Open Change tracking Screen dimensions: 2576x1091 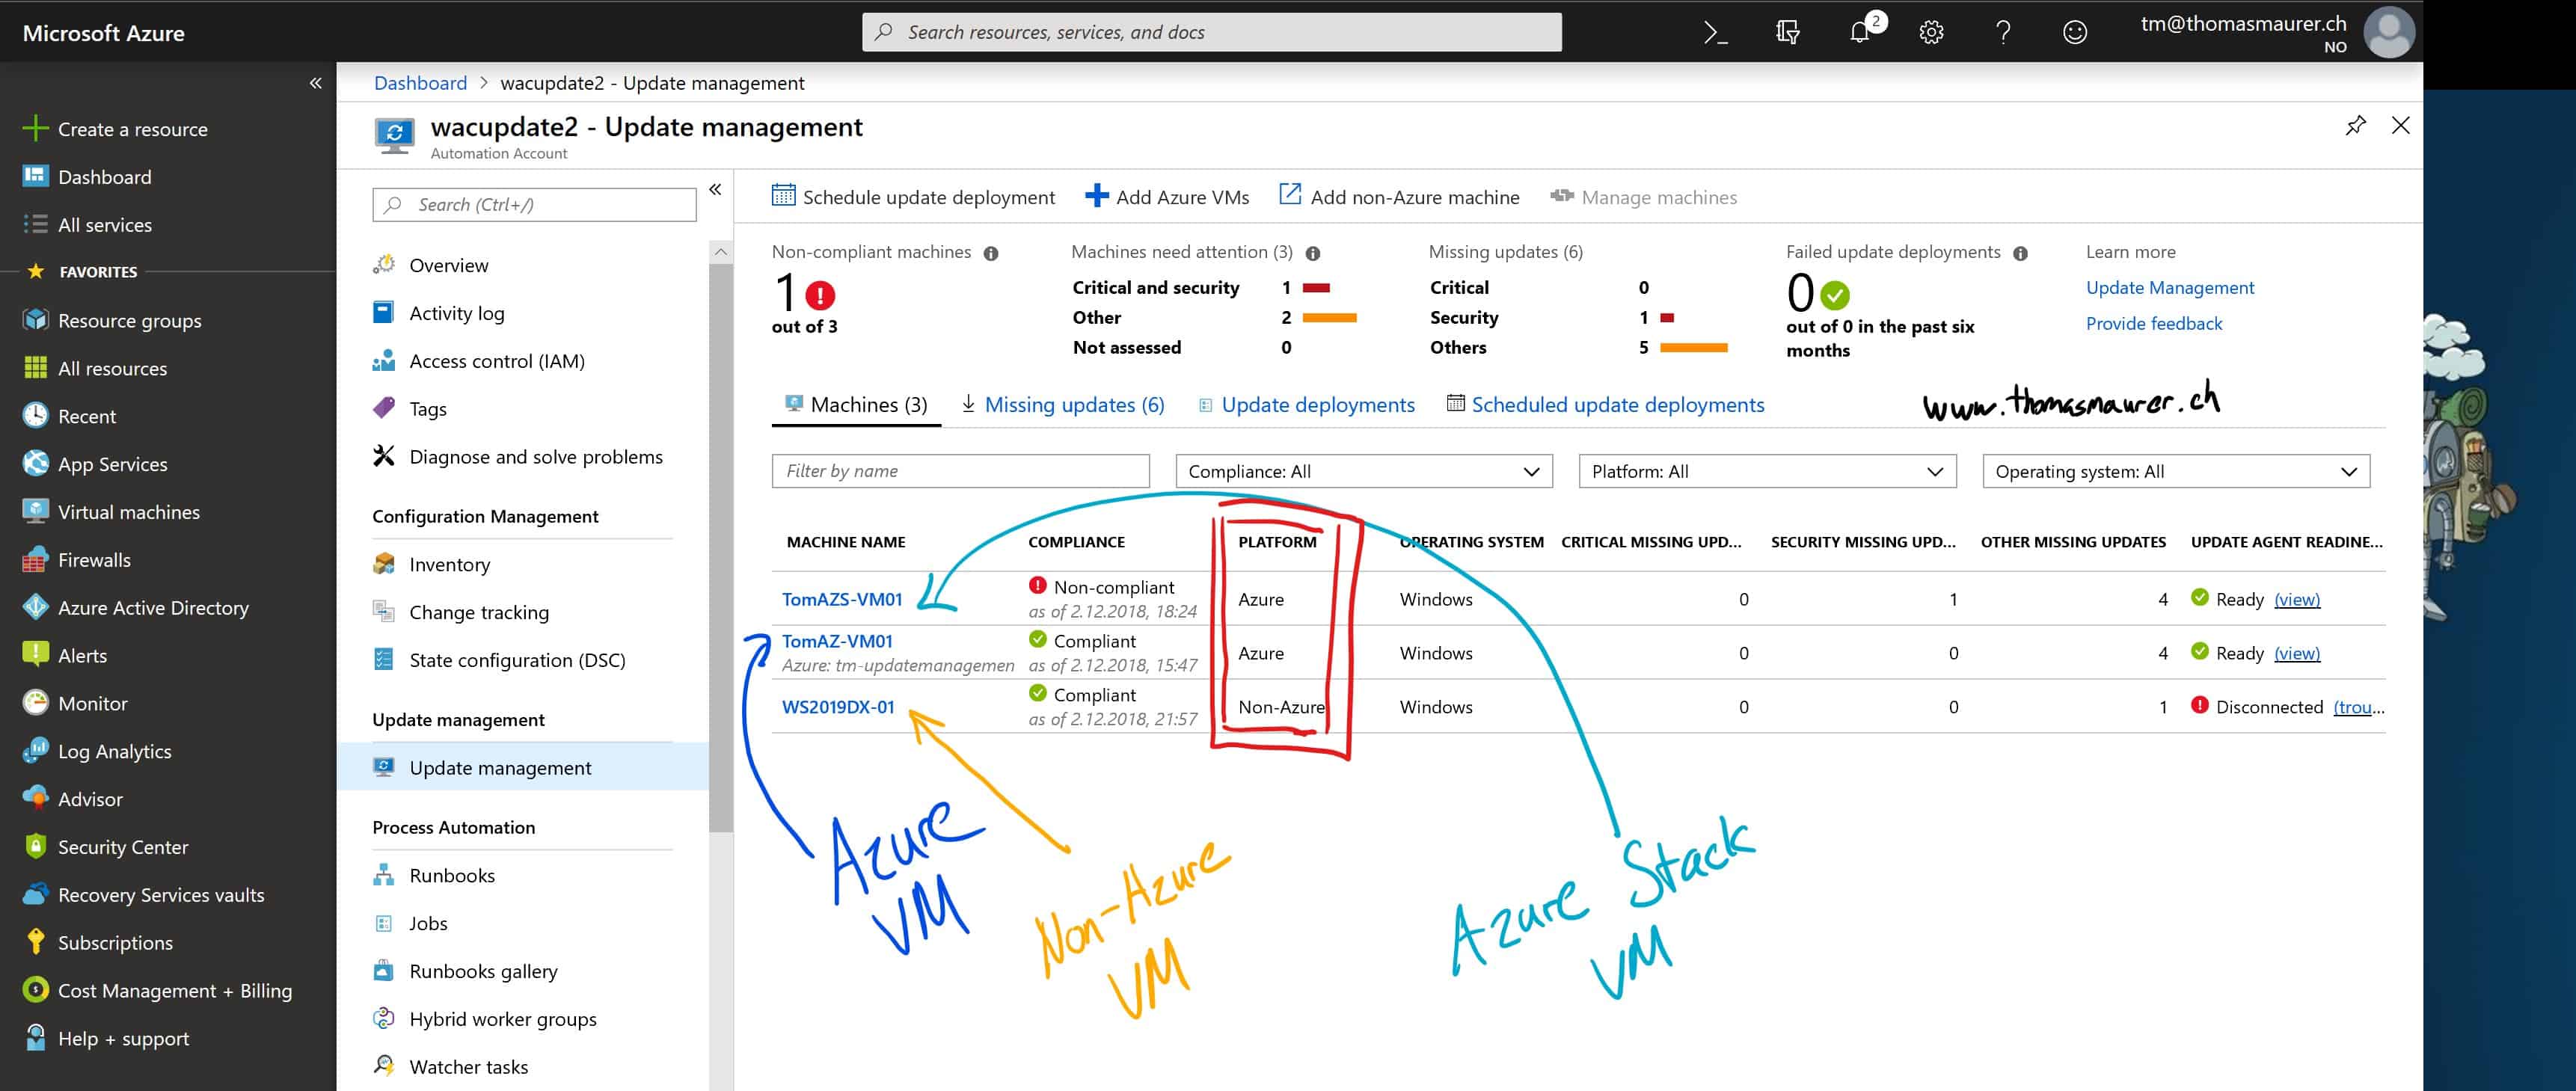479,612
